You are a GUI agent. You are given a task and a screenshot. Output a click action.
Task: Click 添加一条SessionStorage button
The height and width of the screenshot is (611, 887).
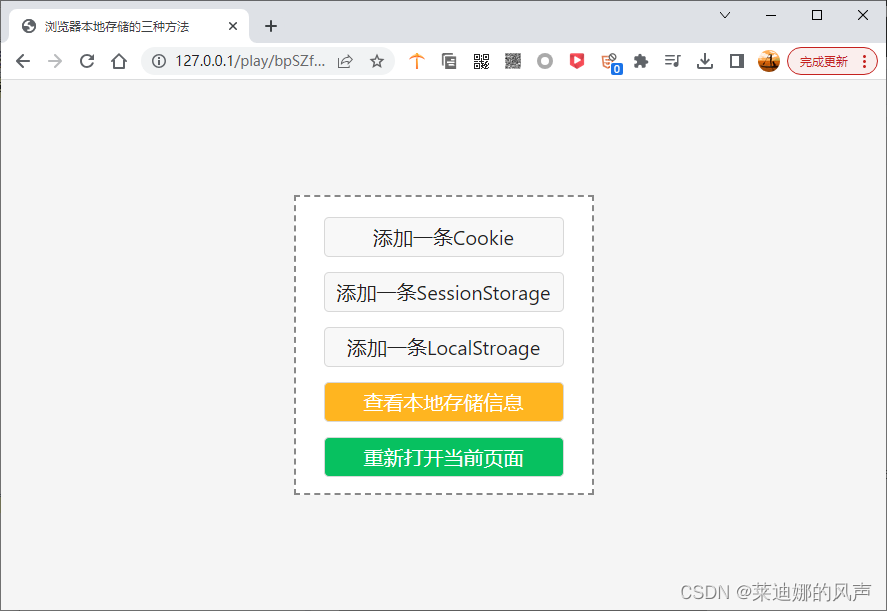[x=444, y=292]
